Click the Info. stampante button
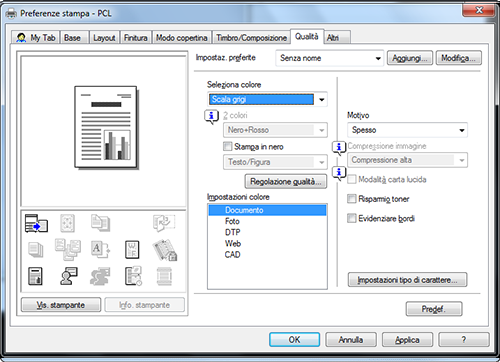The image size is (500, 362). [144, 305]
